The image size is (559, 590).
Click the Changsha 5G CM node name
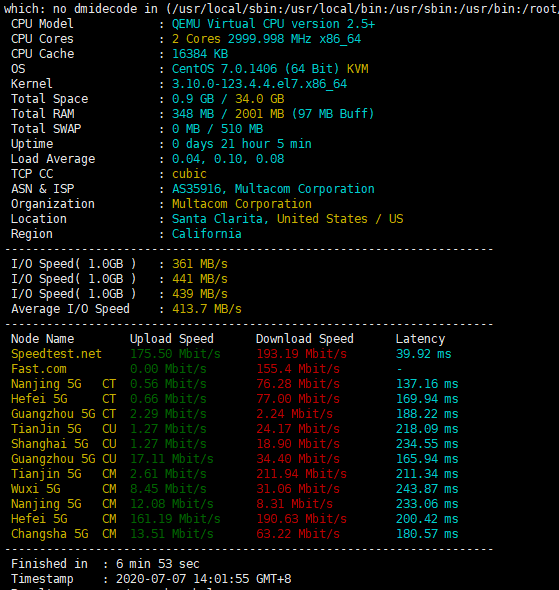[x=63, y=534]
